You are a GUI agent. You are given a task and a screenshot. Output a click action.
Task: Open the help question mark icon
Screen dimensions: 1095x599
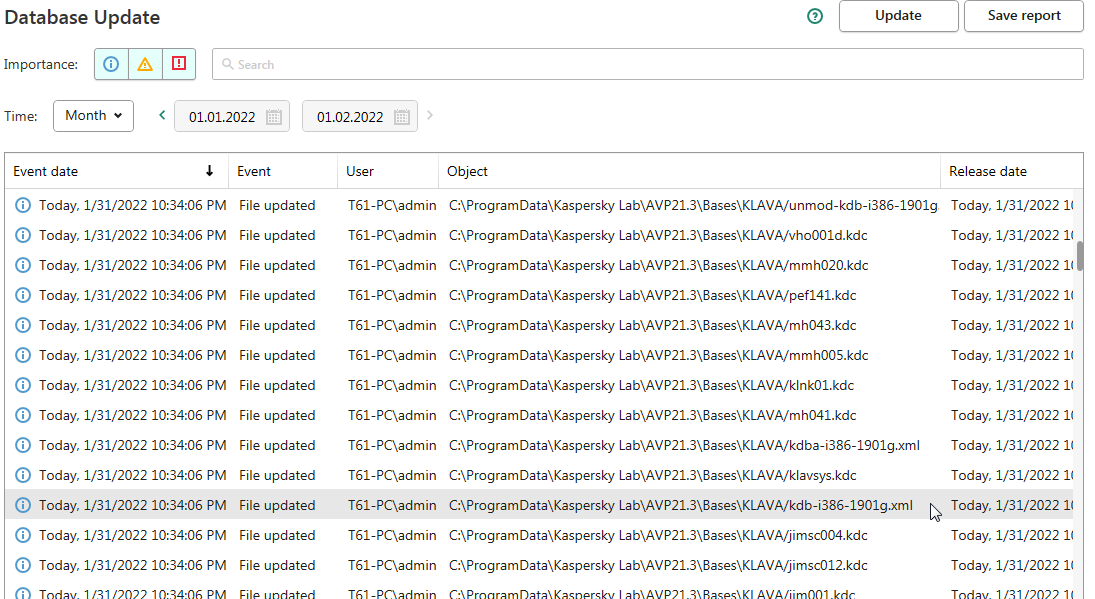tap(814, 16)
